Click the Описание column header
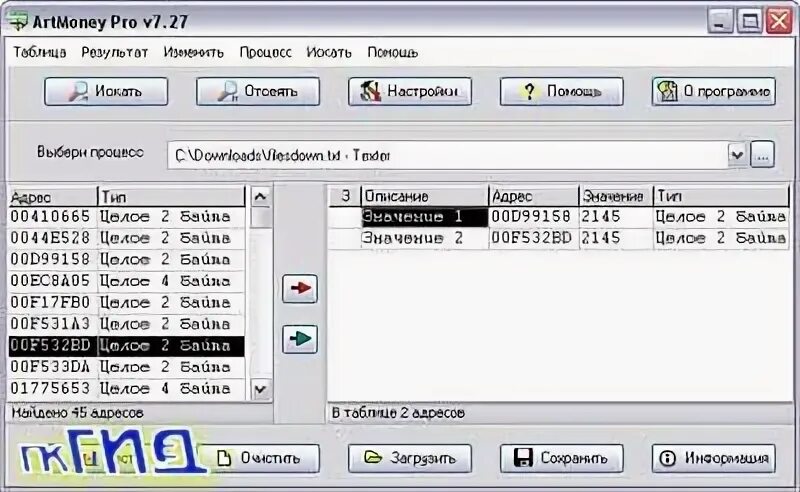Screen dimensions: 800x492 point(424,196)
